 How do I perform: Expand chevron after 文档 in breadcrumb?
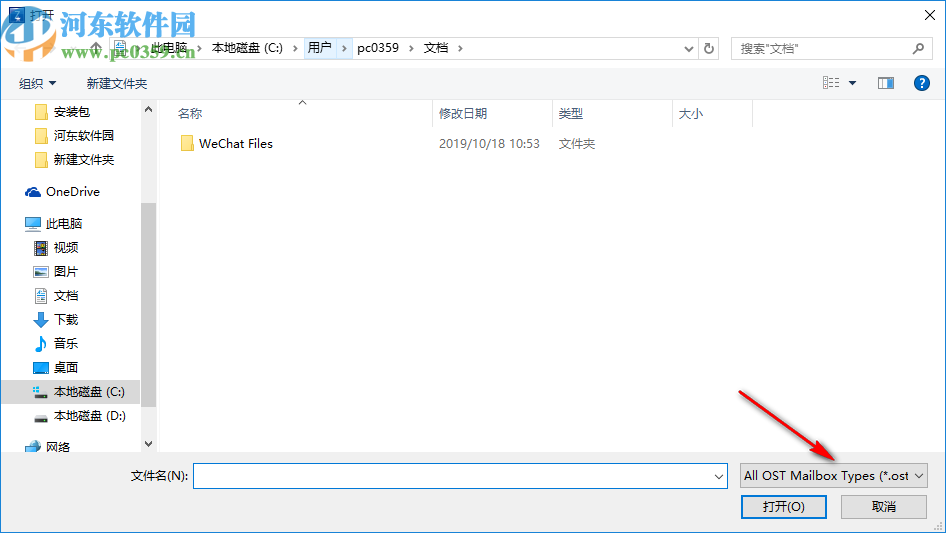[460, 48]
